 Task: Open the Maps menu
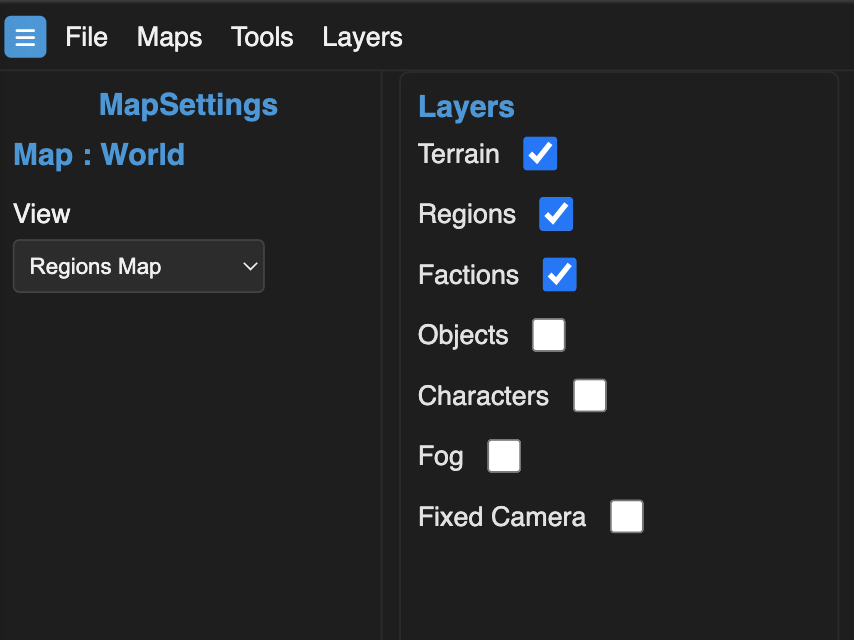(x=169, y=38)
